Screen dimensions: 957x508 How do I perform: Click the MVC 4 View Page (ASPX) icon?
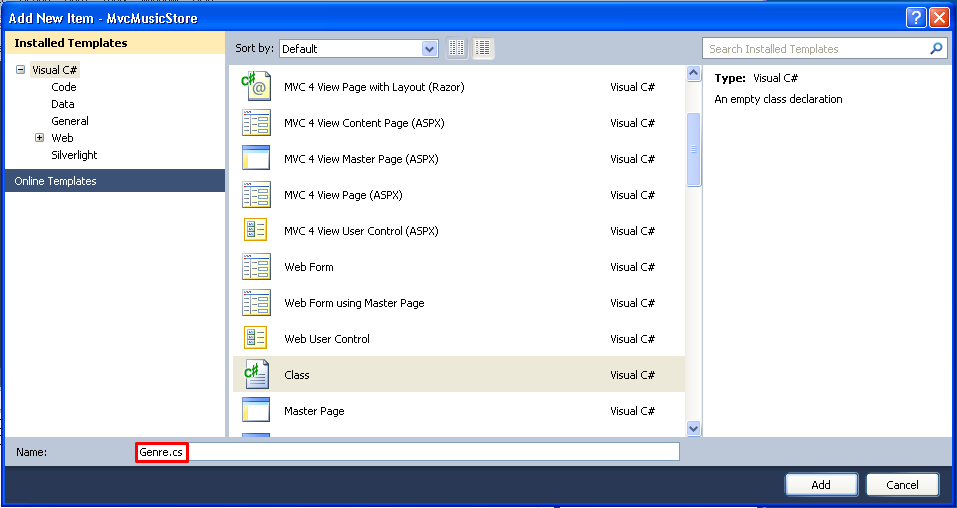point(256,195)
